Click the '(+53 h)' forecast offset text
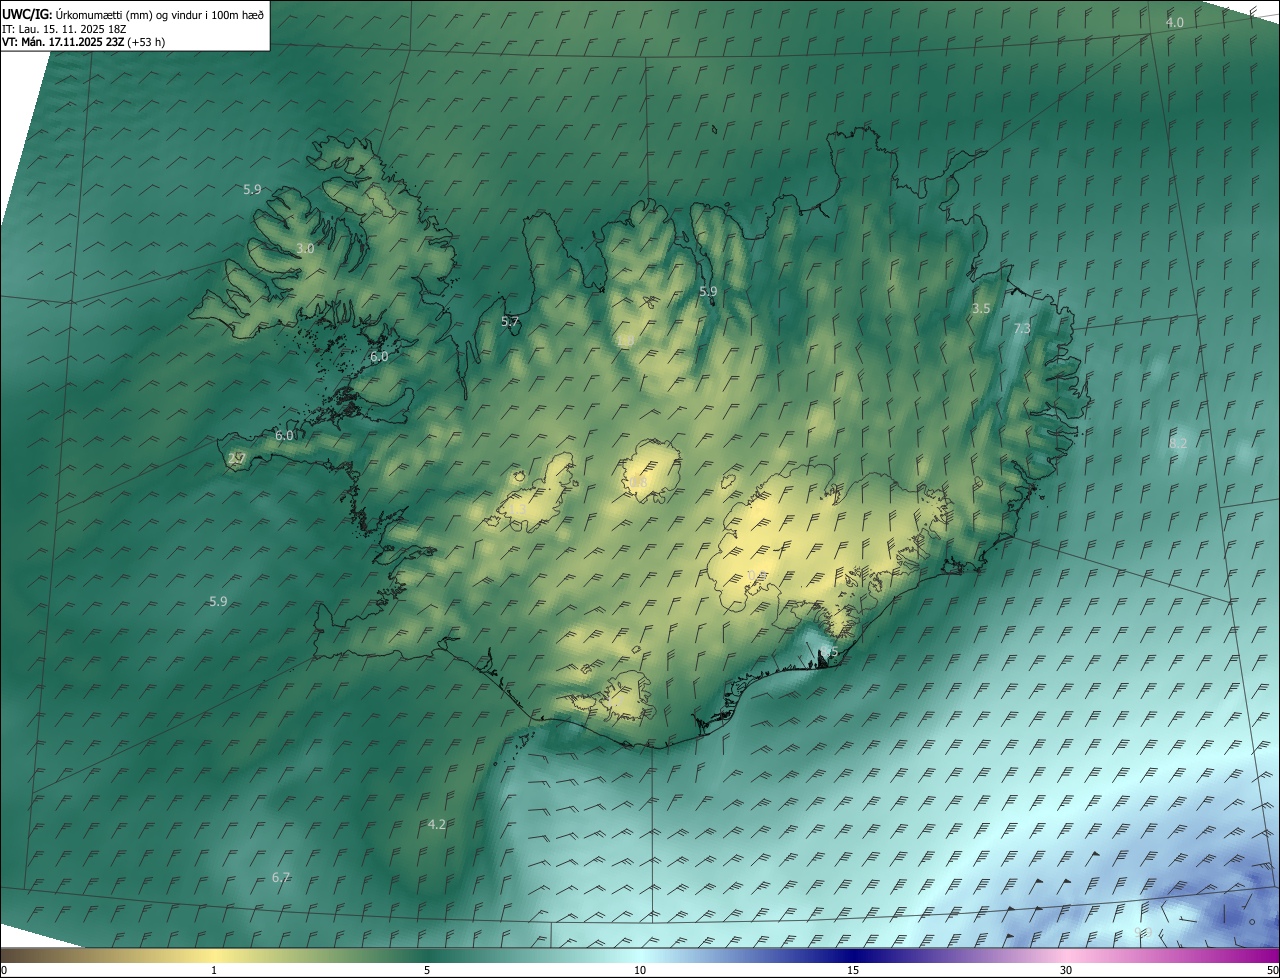 point(146,42)
